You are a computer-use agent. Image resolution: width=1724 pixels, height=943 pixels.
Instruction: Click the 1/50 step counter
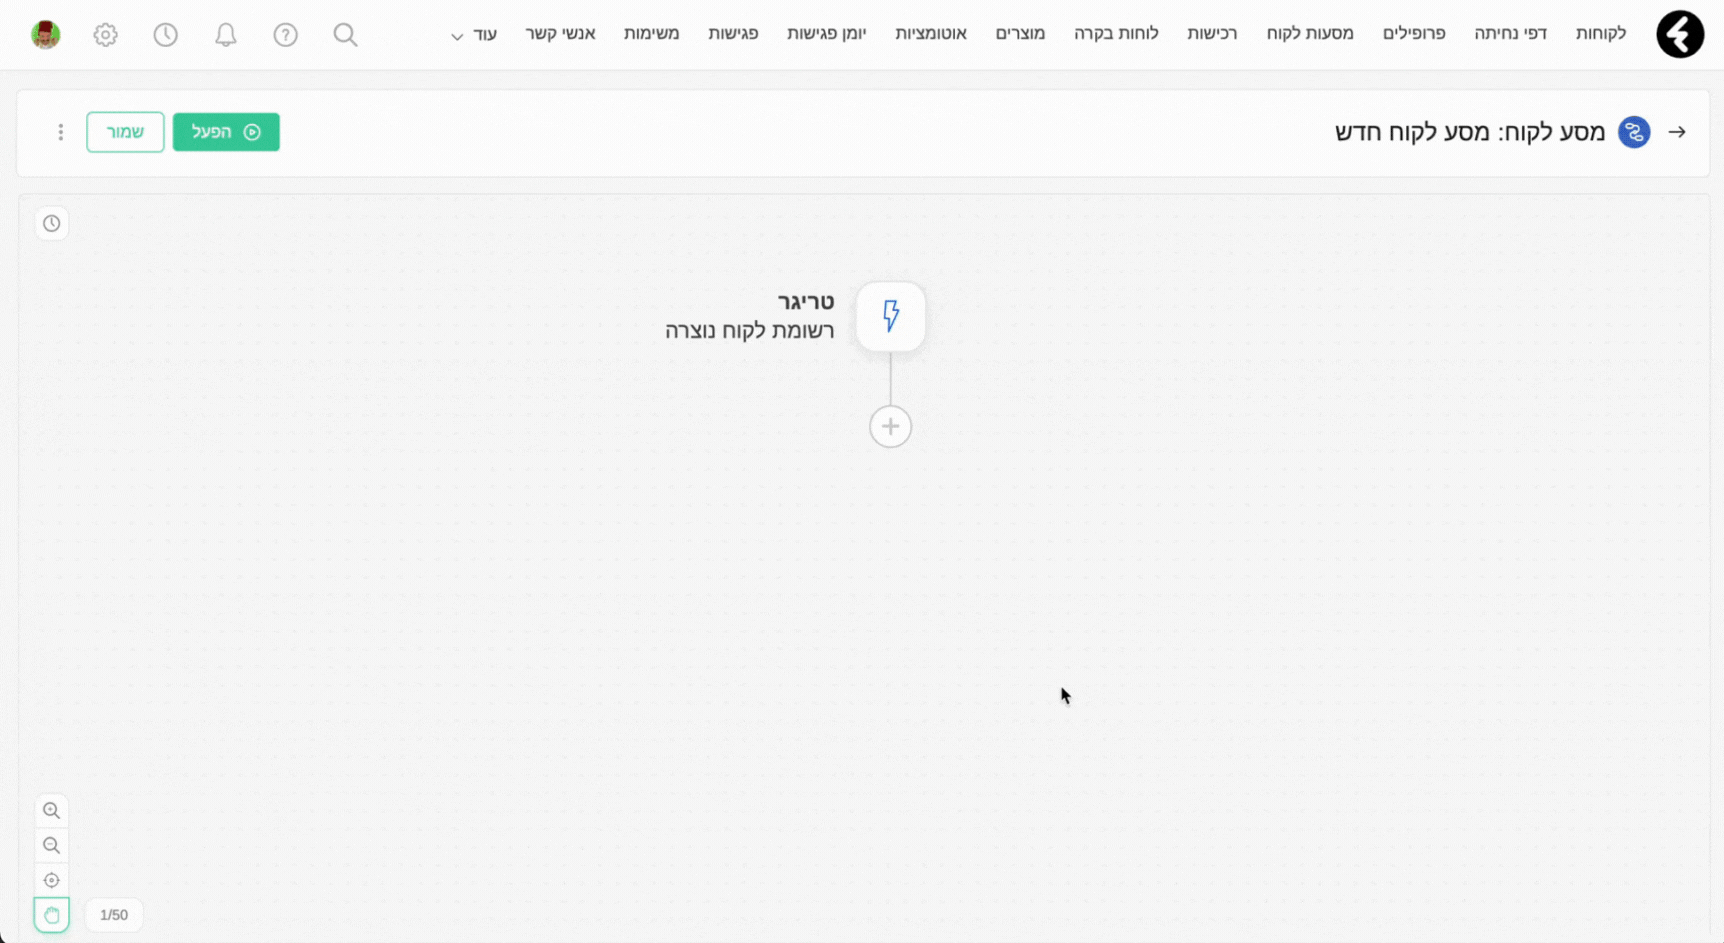114,915
